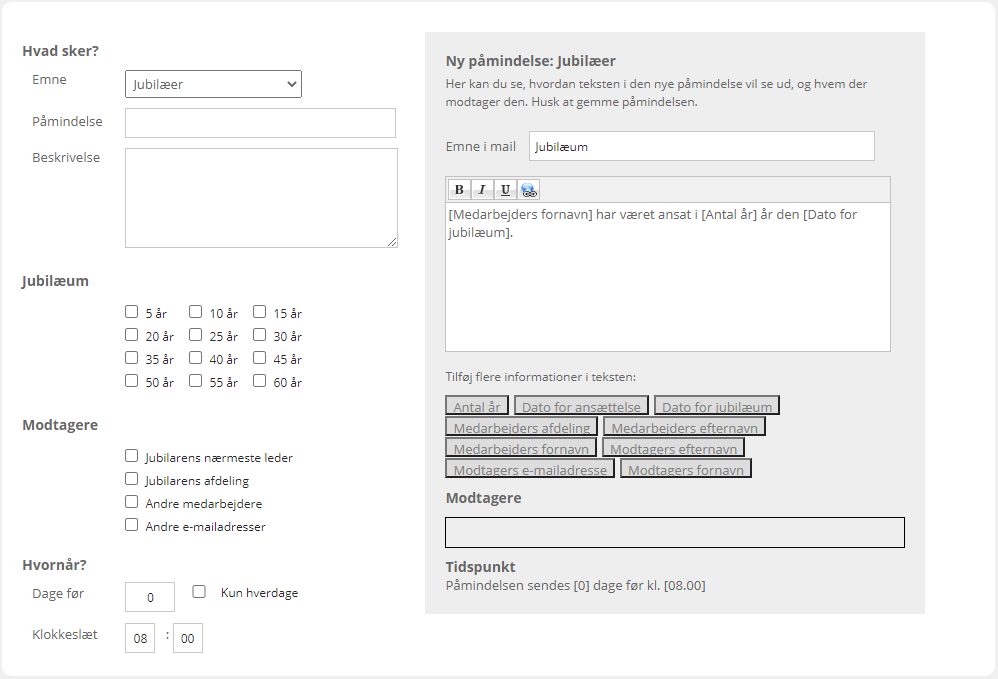
Task: Check the 10 år jubilee box
Action: point(195,312)
